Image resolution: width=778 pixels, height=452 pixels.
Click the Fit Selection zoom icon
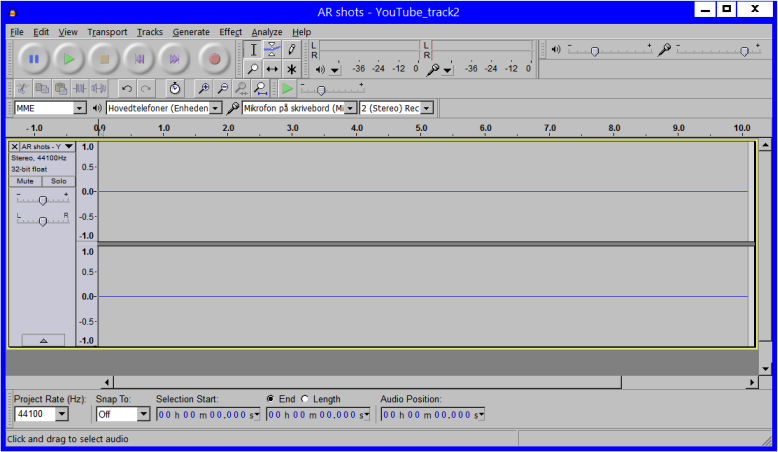click(x=241, y=89)
